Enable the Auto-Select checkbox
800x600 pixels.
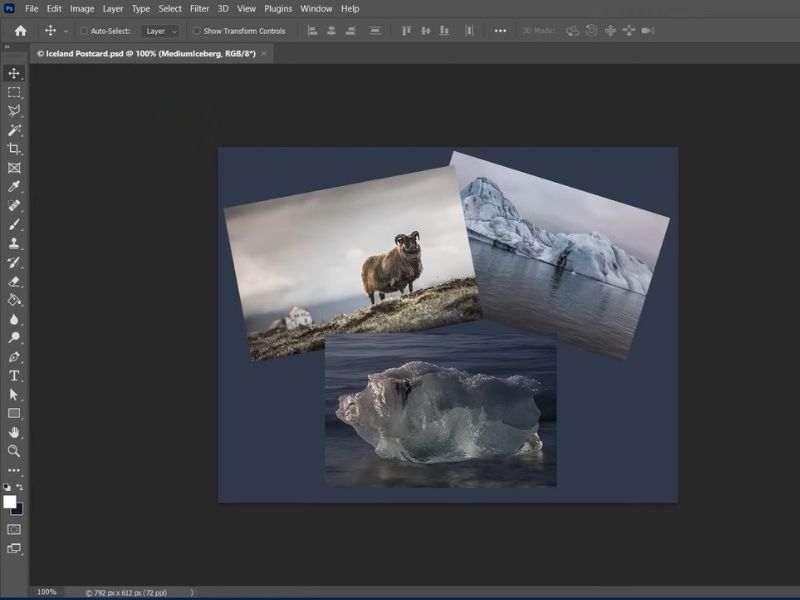84,31
